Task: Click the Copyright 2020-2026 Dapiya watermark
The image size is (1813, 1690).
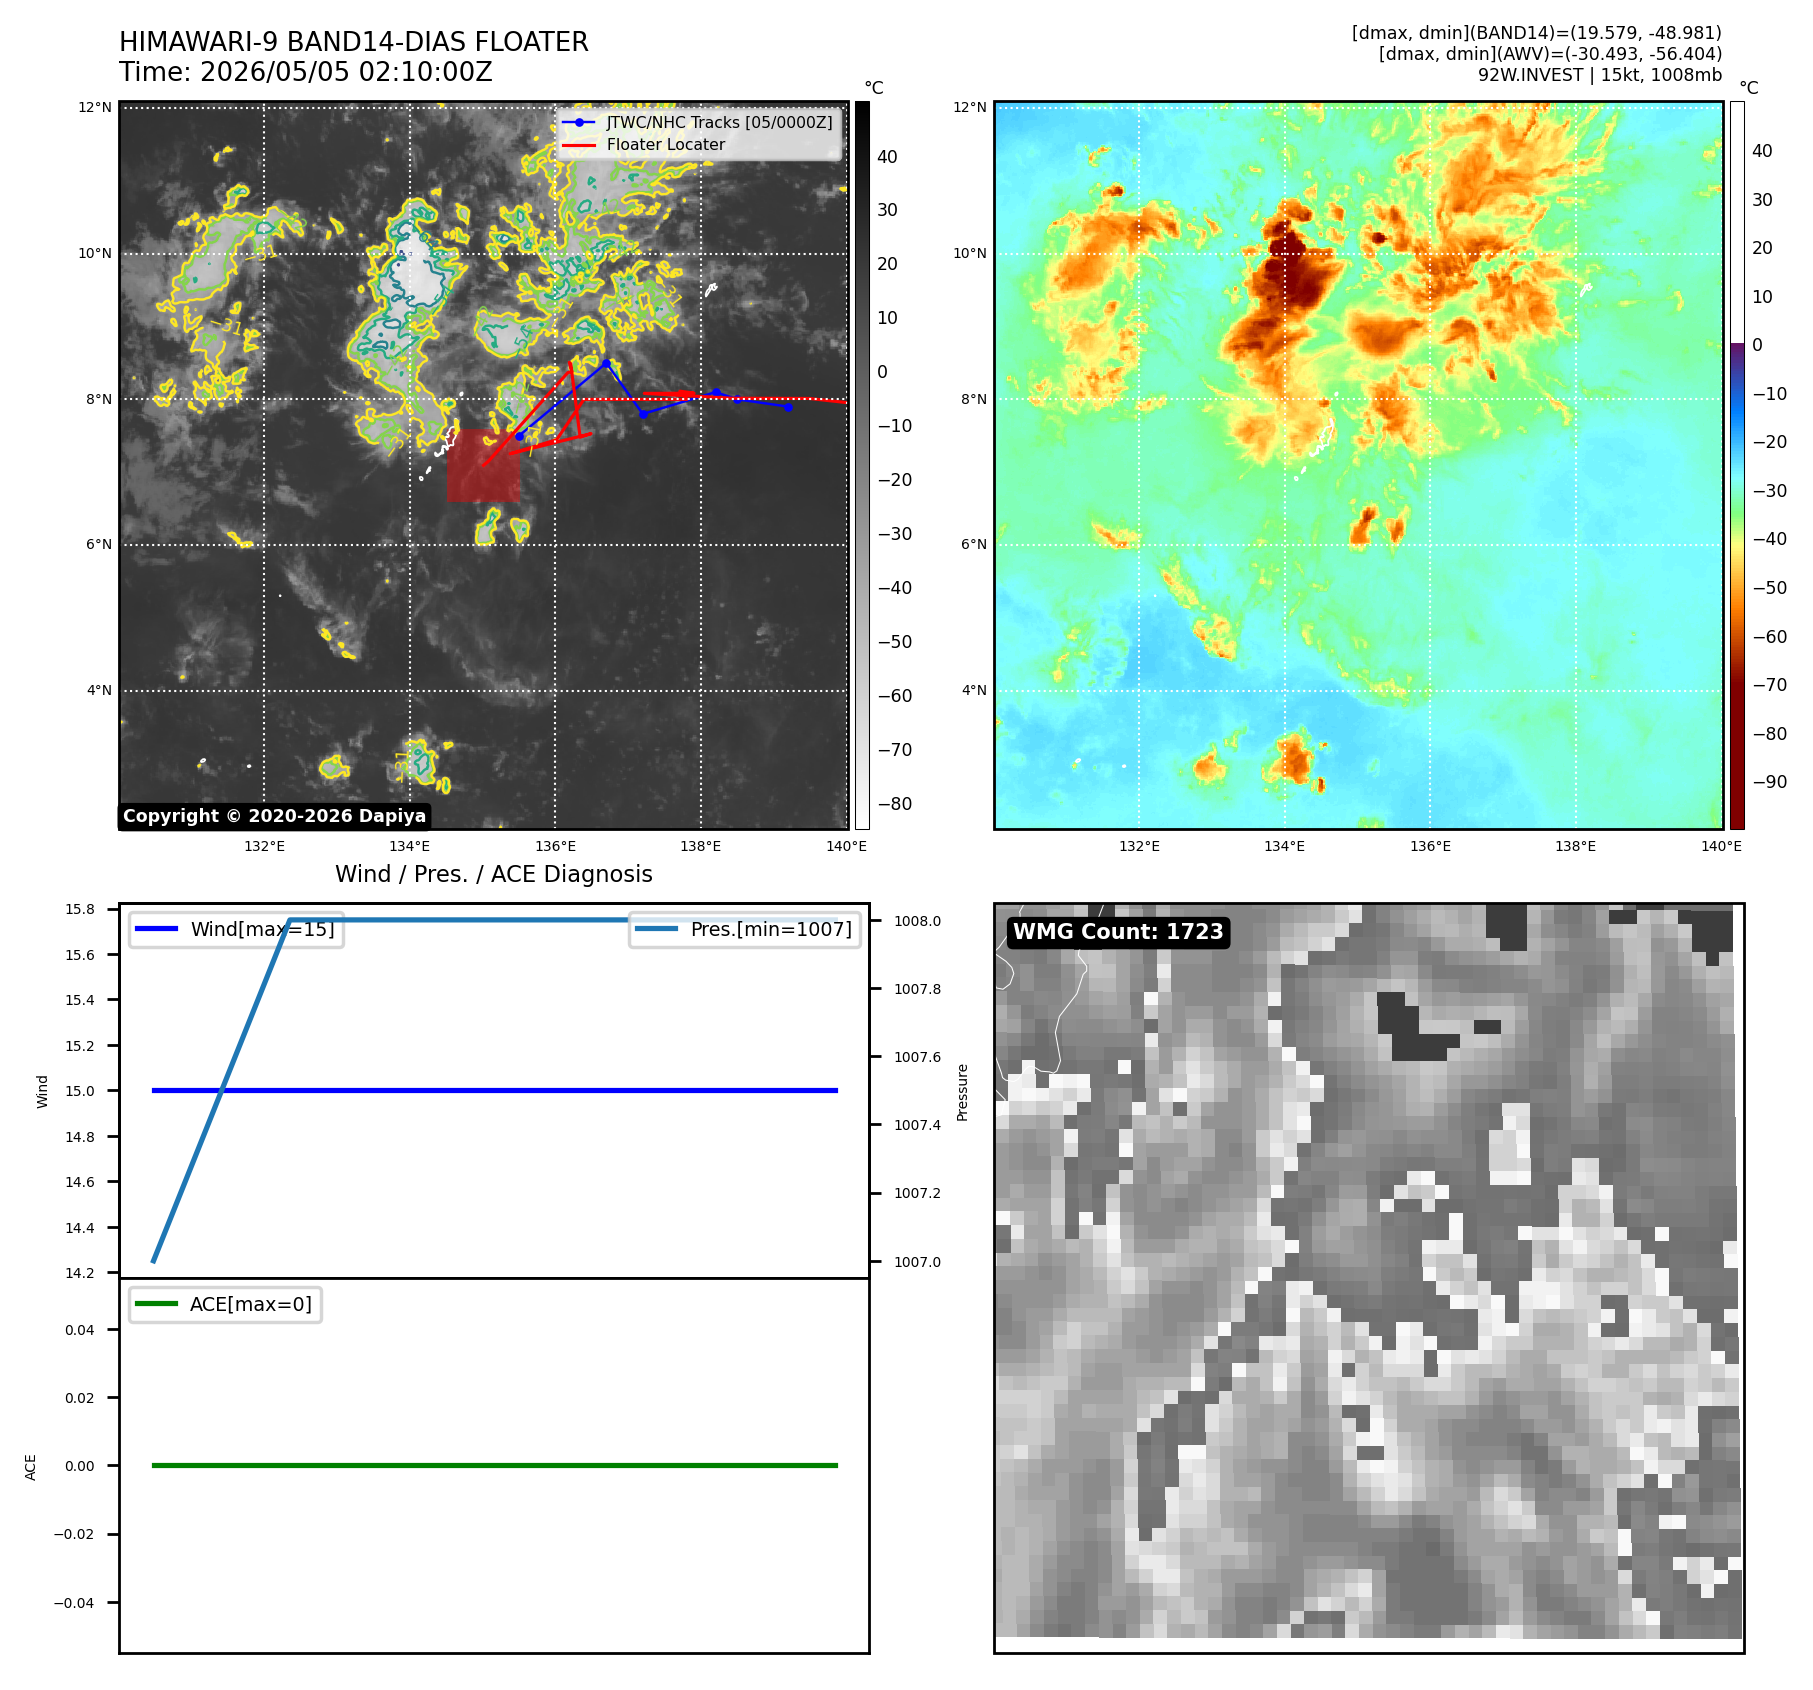Action: 274,816
